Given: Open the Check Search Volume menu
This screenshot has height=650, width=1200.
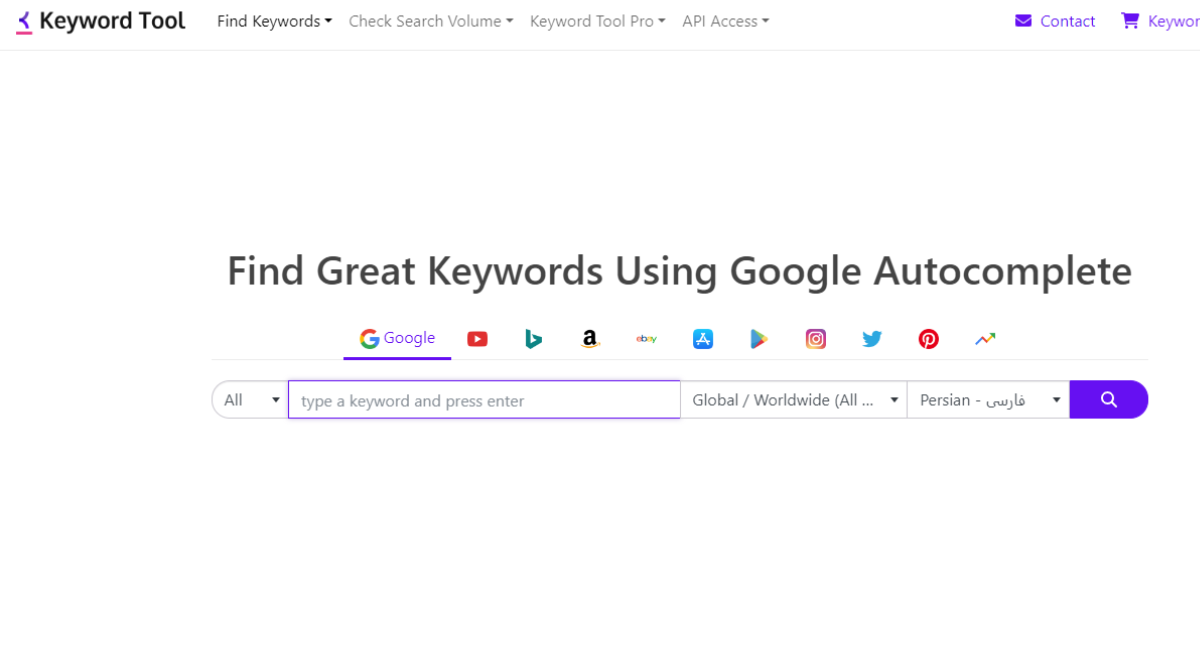Looking at the screenshot, I should tap(430, 21).
